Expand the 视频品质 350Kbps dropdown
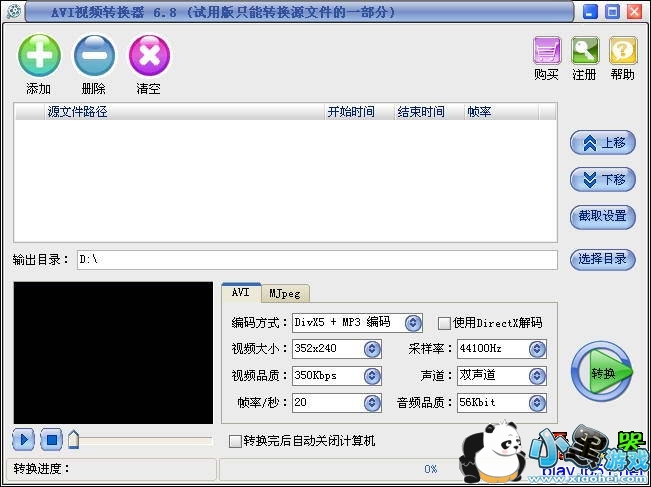The height and width of the screenshot is (487, 651). pyautogui.click(x=372, y=376)
